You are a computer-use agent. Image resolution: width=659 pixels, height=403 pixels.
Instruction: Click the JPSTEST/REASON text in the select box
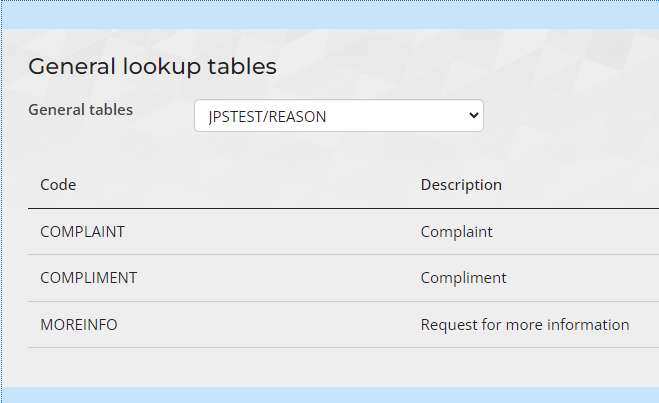pos(267,116)
